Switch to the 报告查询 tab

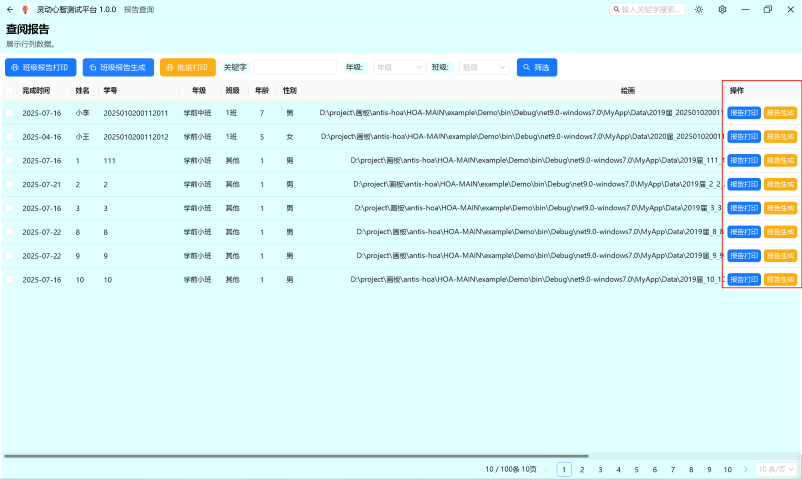coord(139,9)
